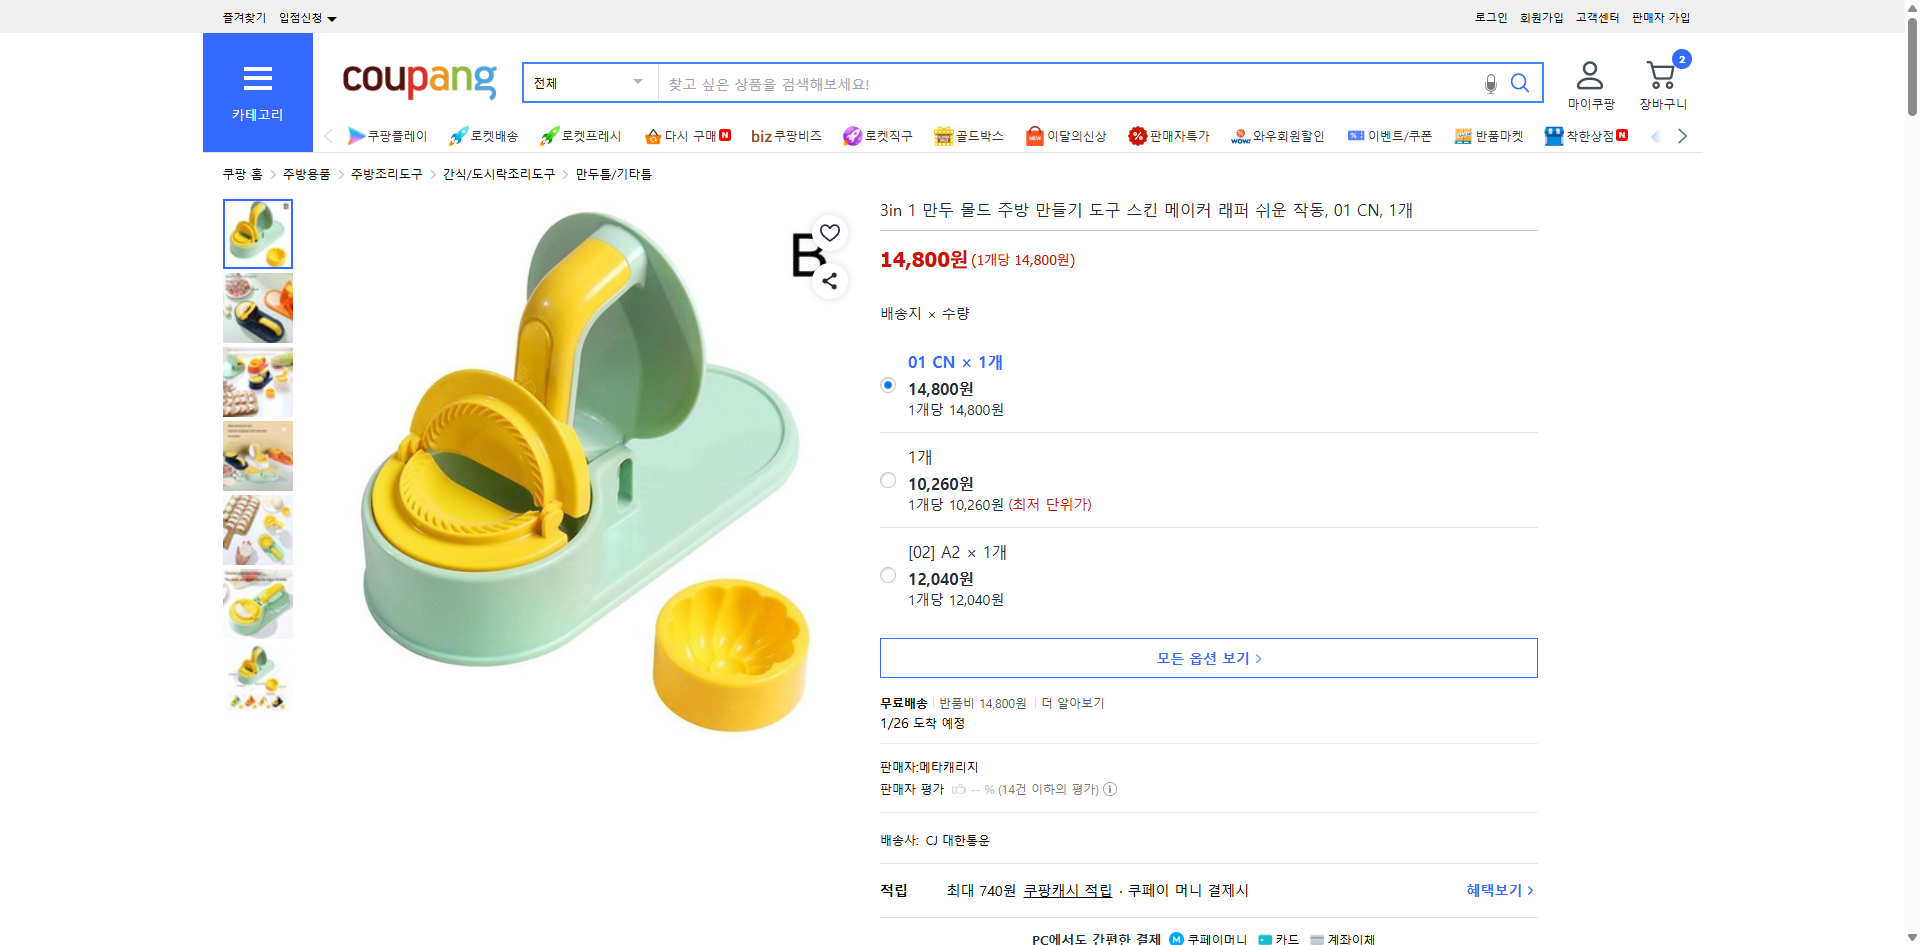Open the 골드박스 menu item
1920x945 pixels.
(969, 135)
